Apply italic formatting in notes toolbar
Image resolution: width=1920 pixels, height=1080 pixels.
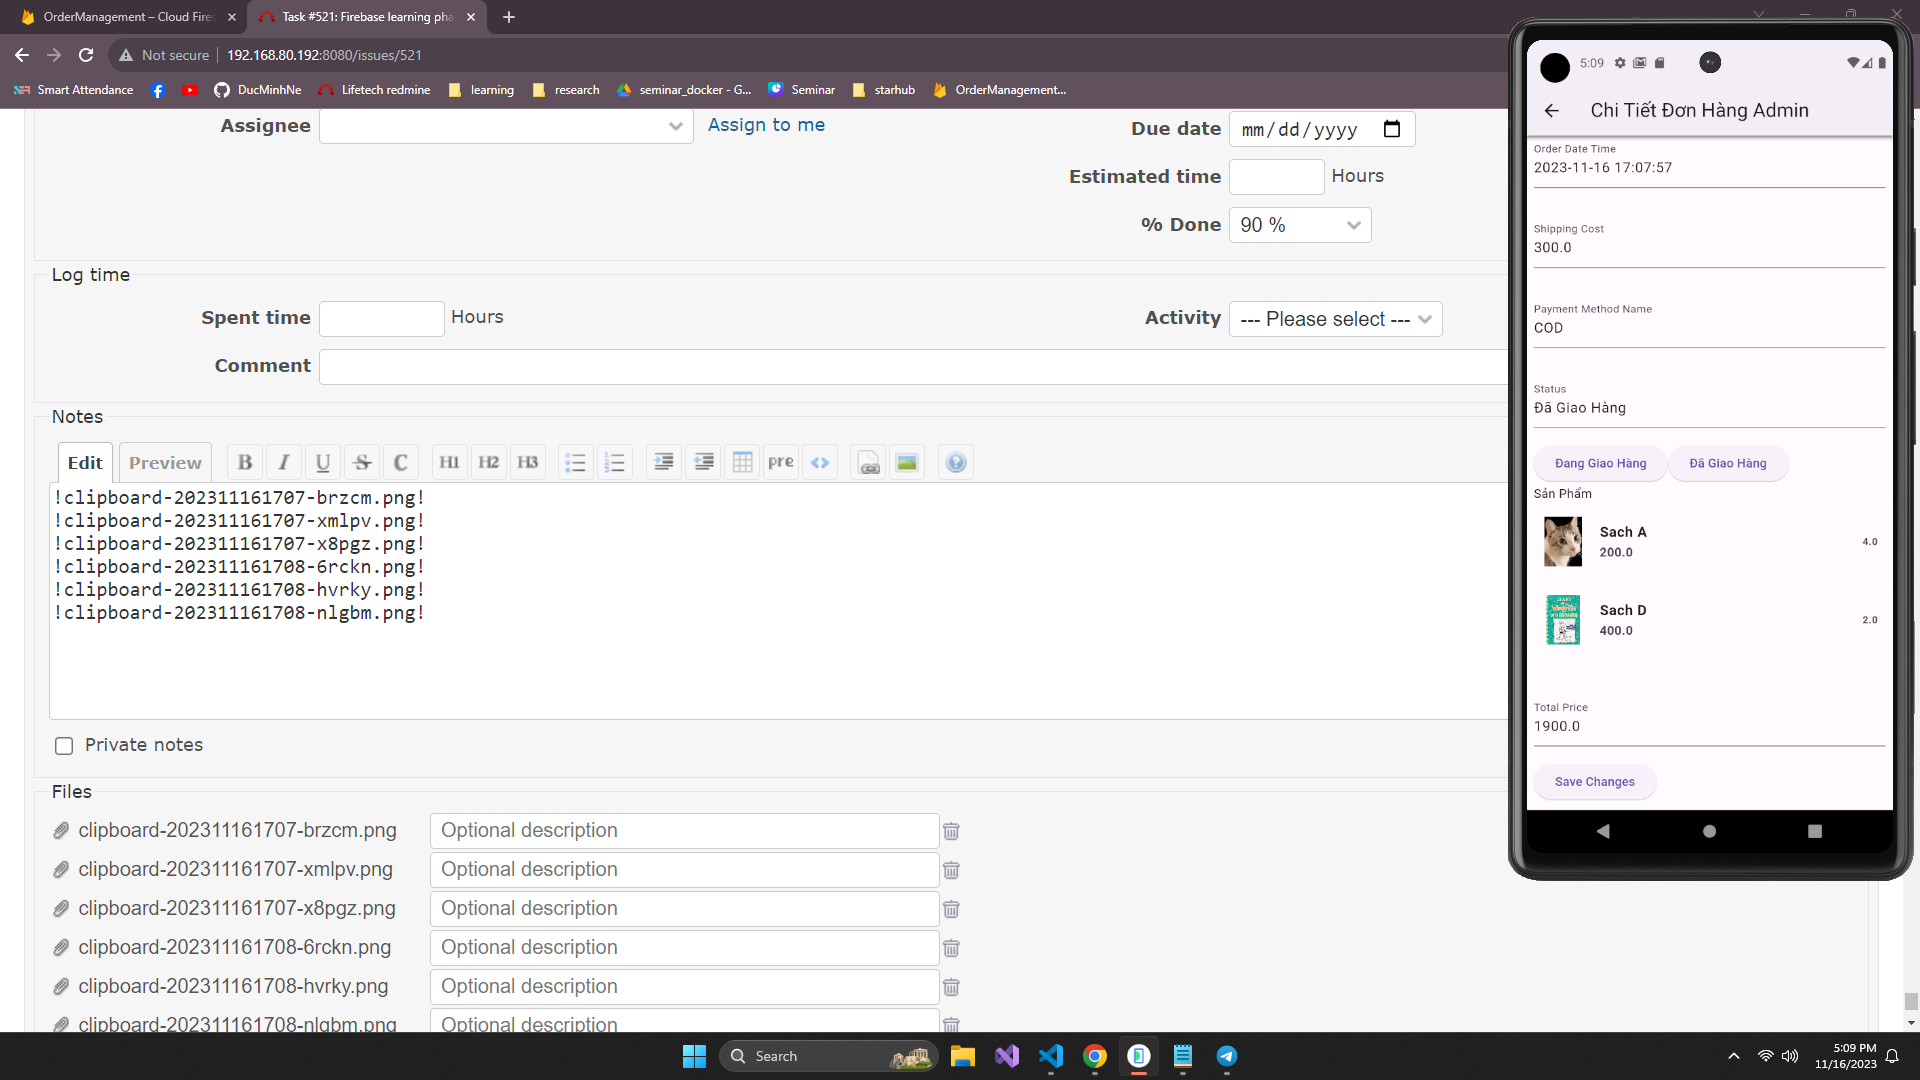click(x=284, y=462)
